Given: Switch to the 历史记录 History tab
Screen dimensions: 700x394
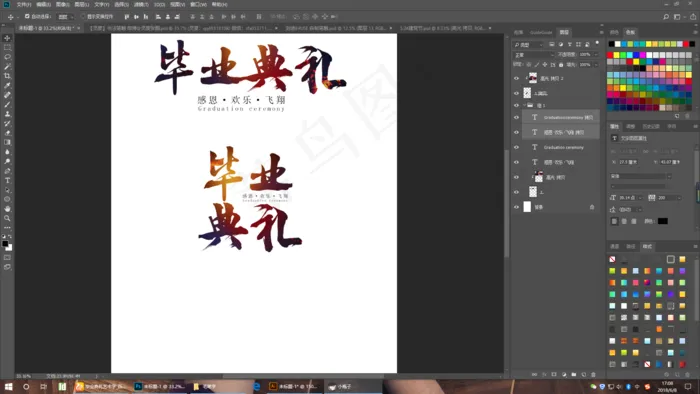Looking at the screenshot, I should (x=651, y=127).
